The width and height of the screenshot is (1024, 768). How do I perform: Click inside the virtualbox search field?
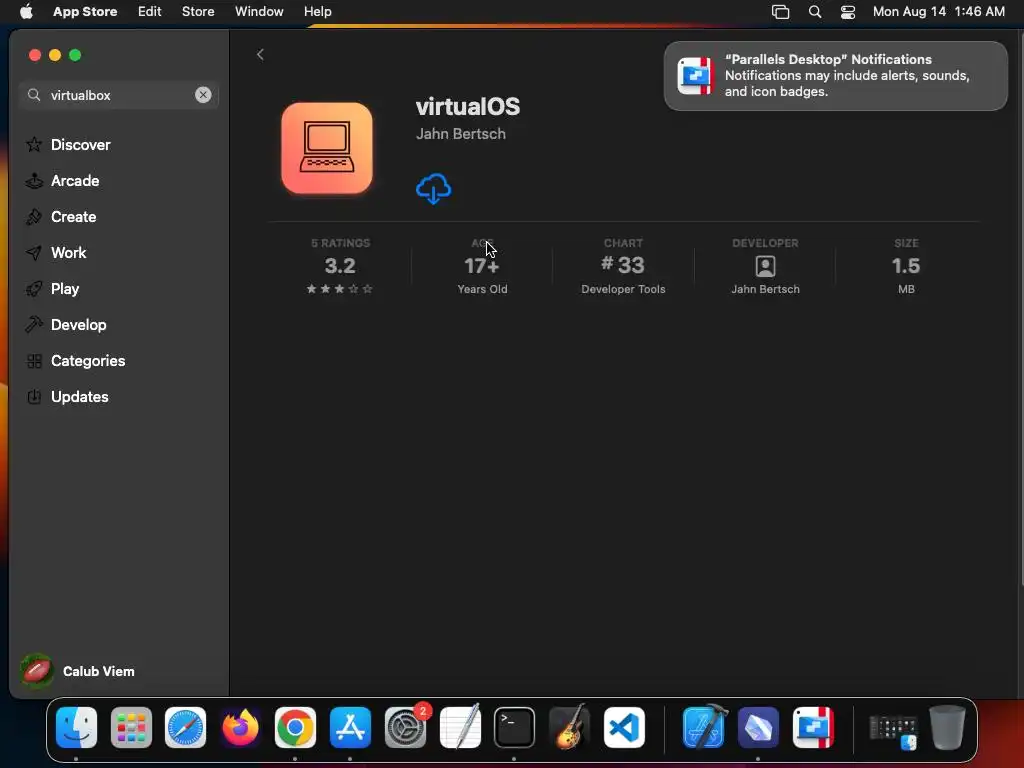click(119, 95)
